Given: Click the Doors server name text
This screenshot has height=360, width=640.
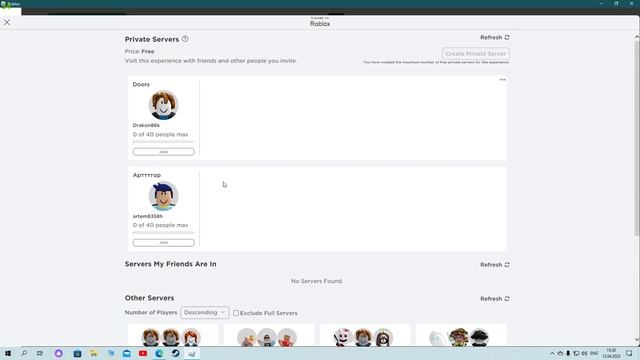Looking at the screenshot, I should click(141, 84).
